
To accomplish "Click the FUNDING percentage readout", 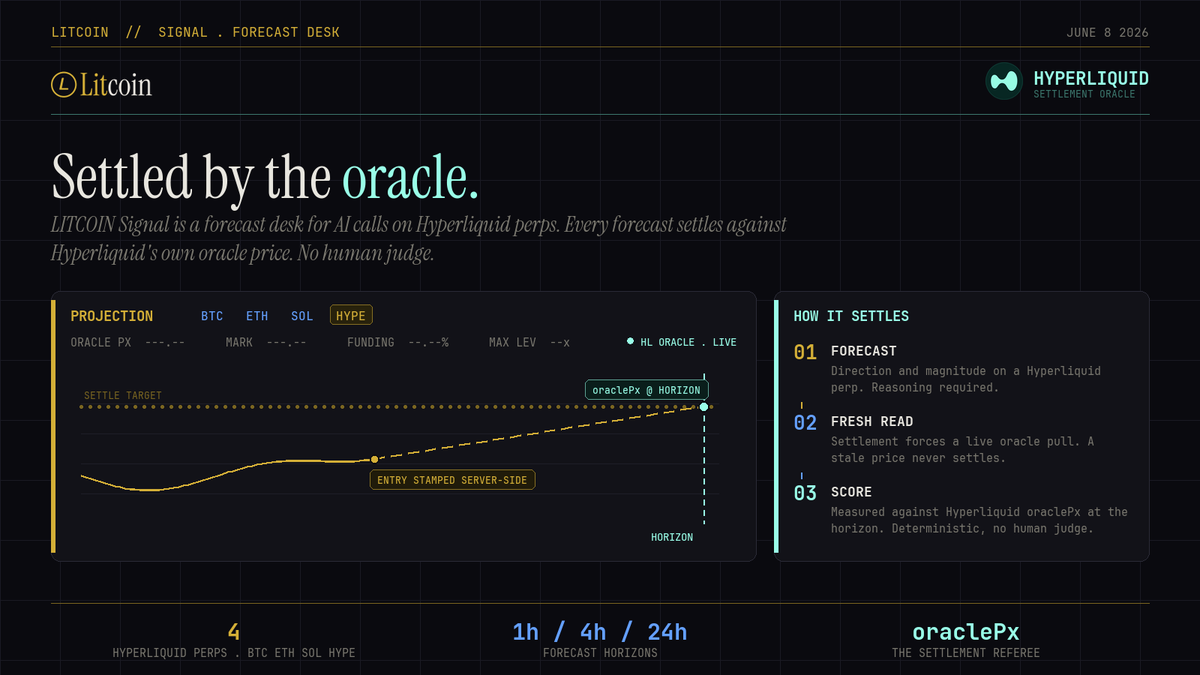I will 429,342.
